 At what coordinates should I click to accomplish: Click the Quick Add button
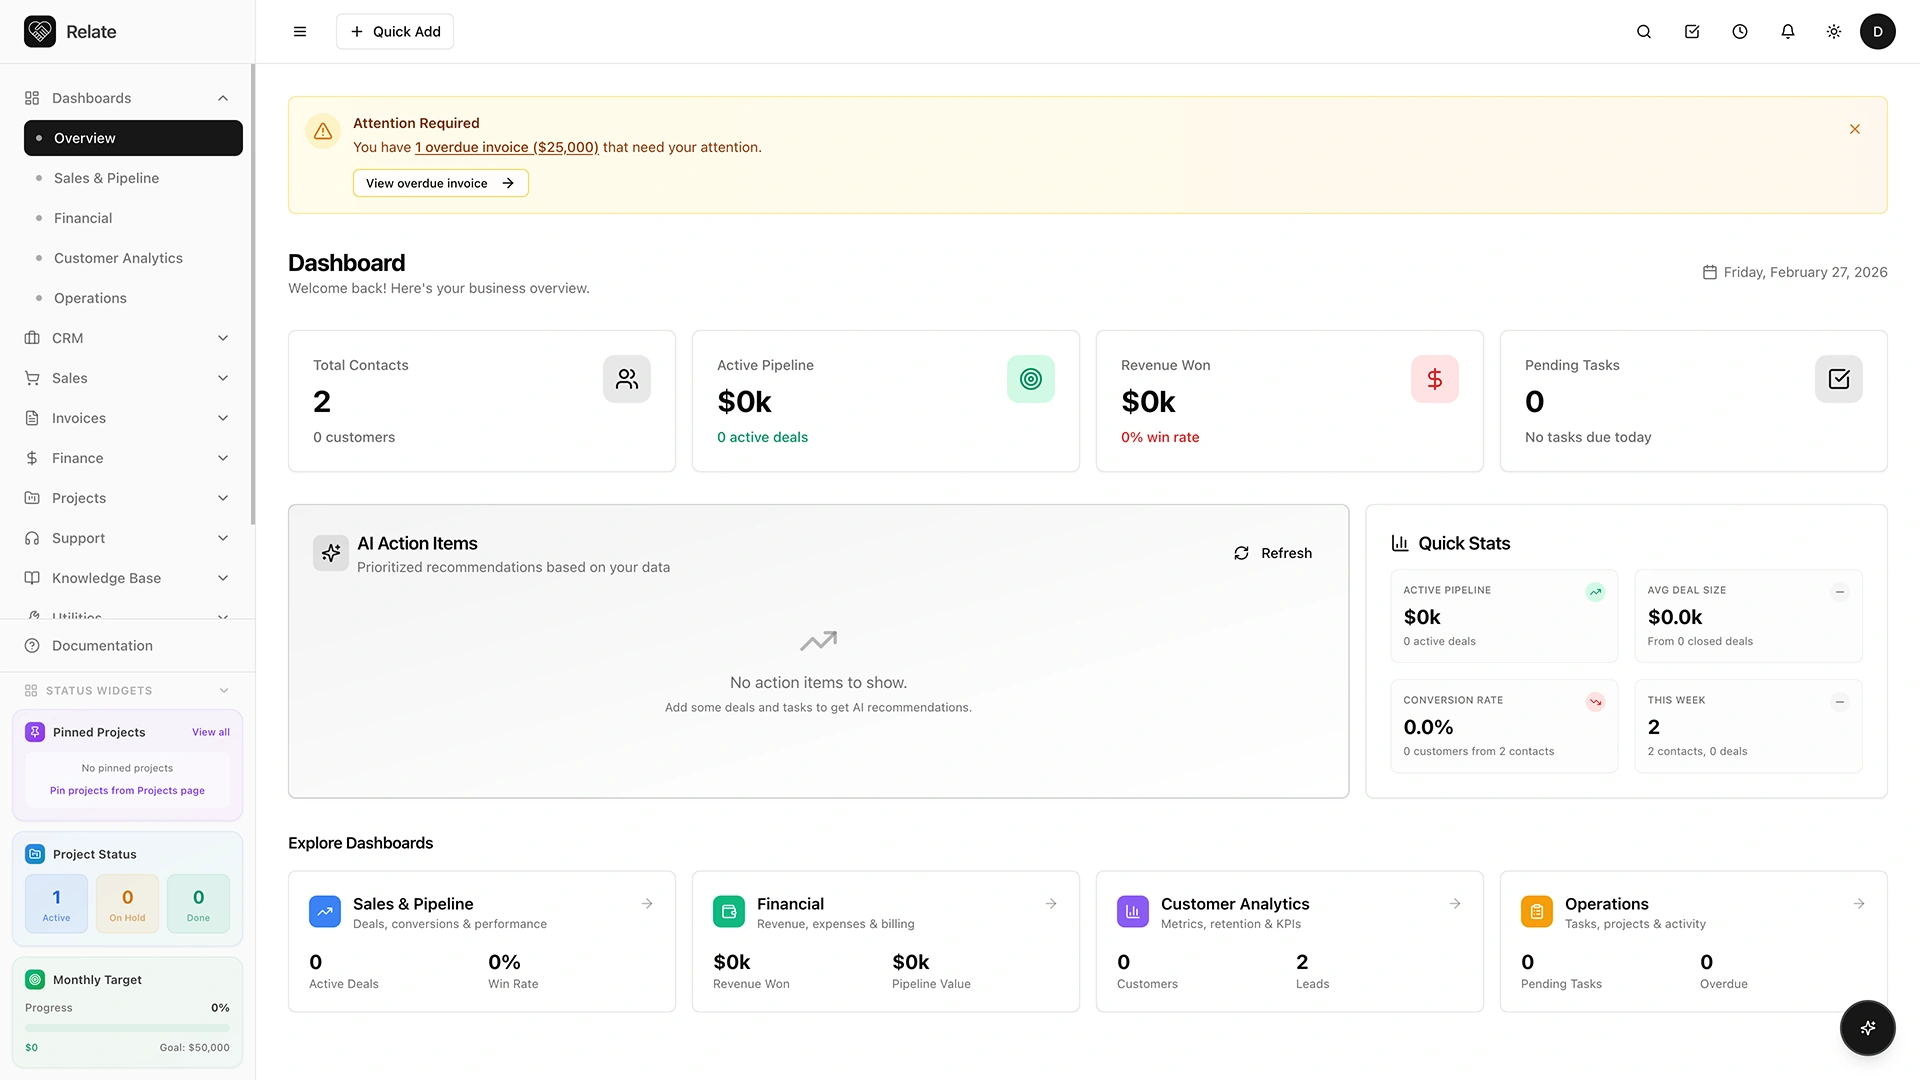pos(395,31)
